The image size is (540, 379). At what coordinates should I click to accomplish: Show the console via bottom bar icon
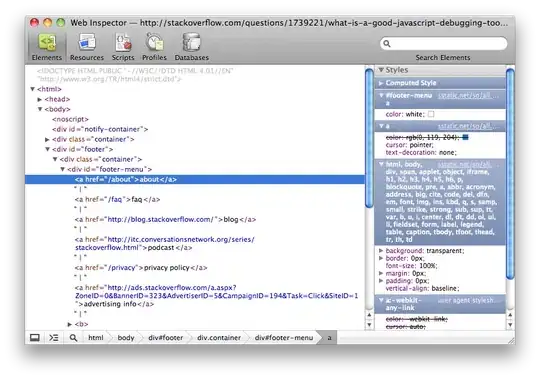coord(54,338)
